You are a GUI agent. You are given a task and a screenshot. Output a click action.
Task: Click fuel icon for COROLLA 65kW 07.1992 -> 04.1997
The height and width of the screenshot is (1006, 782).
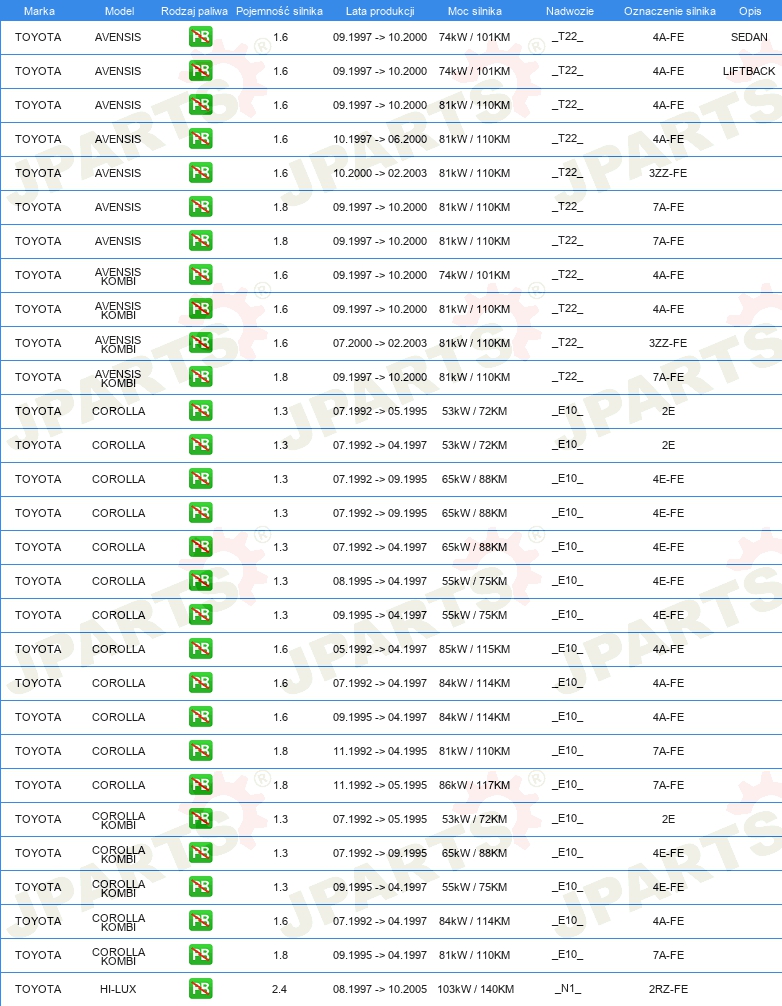(201, 547)
